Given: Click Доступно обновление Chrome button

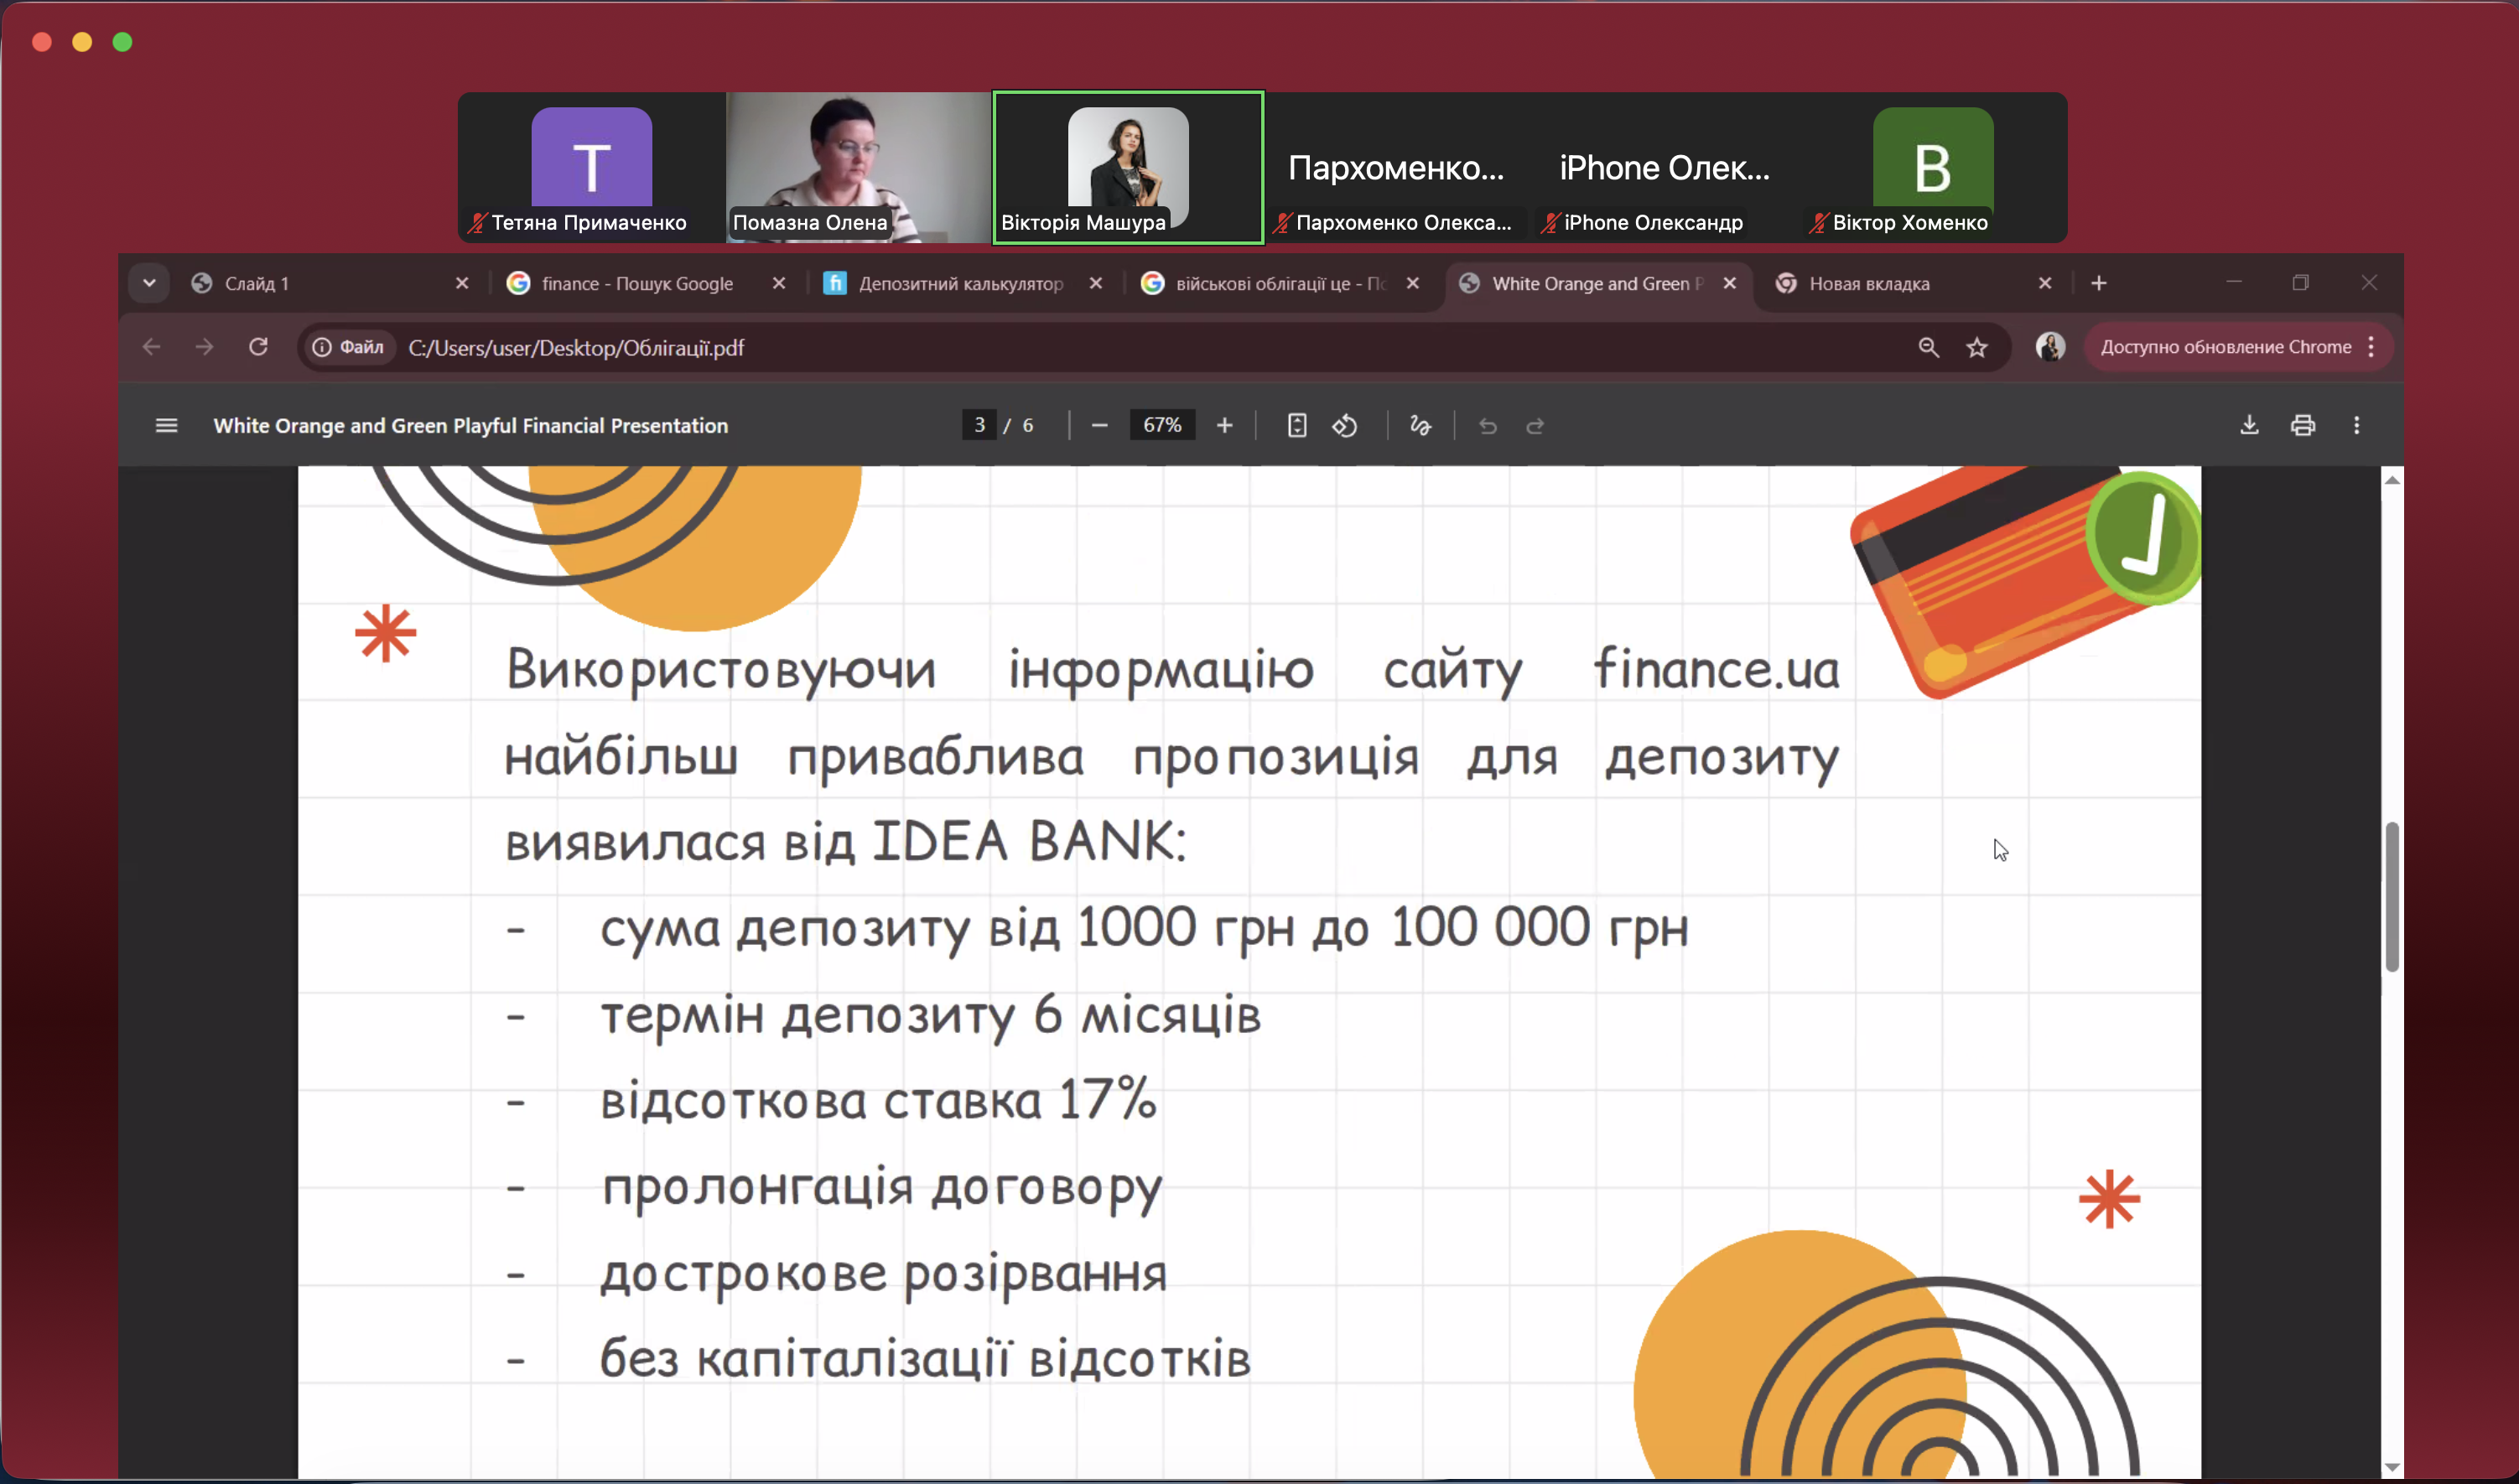Looking at the screenshot, I should (2225, 347).
